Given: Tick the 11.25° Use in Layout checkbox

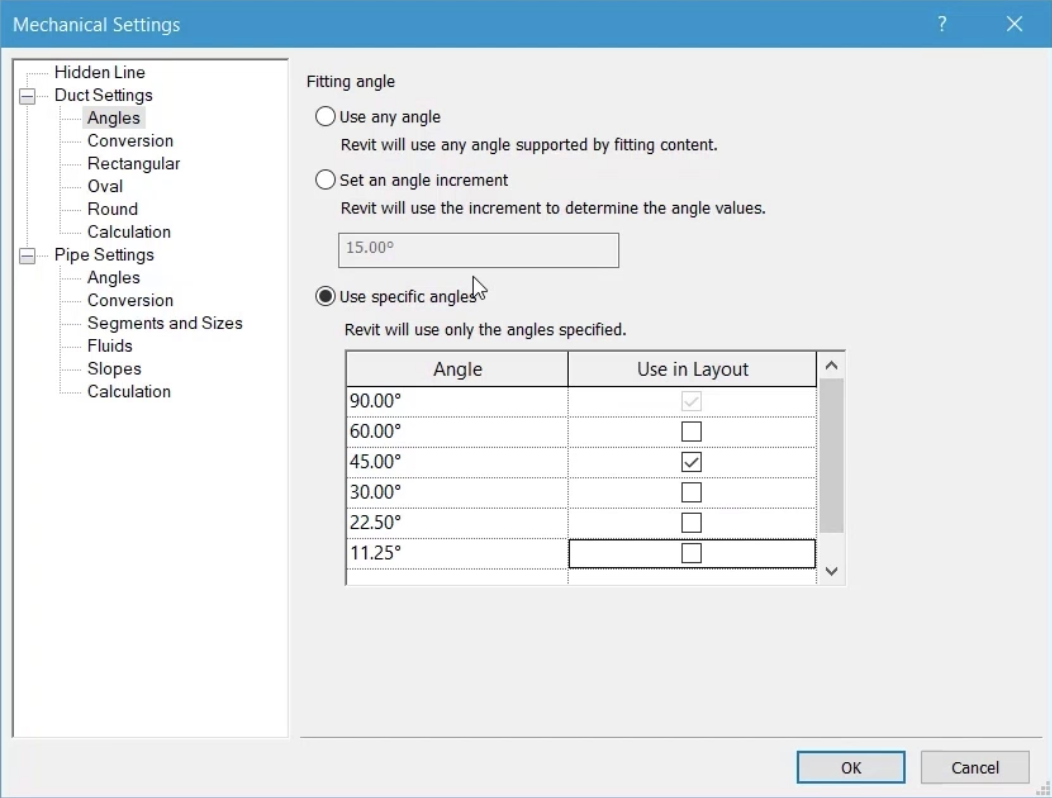Looking at the screenshot, I should 691,553.
